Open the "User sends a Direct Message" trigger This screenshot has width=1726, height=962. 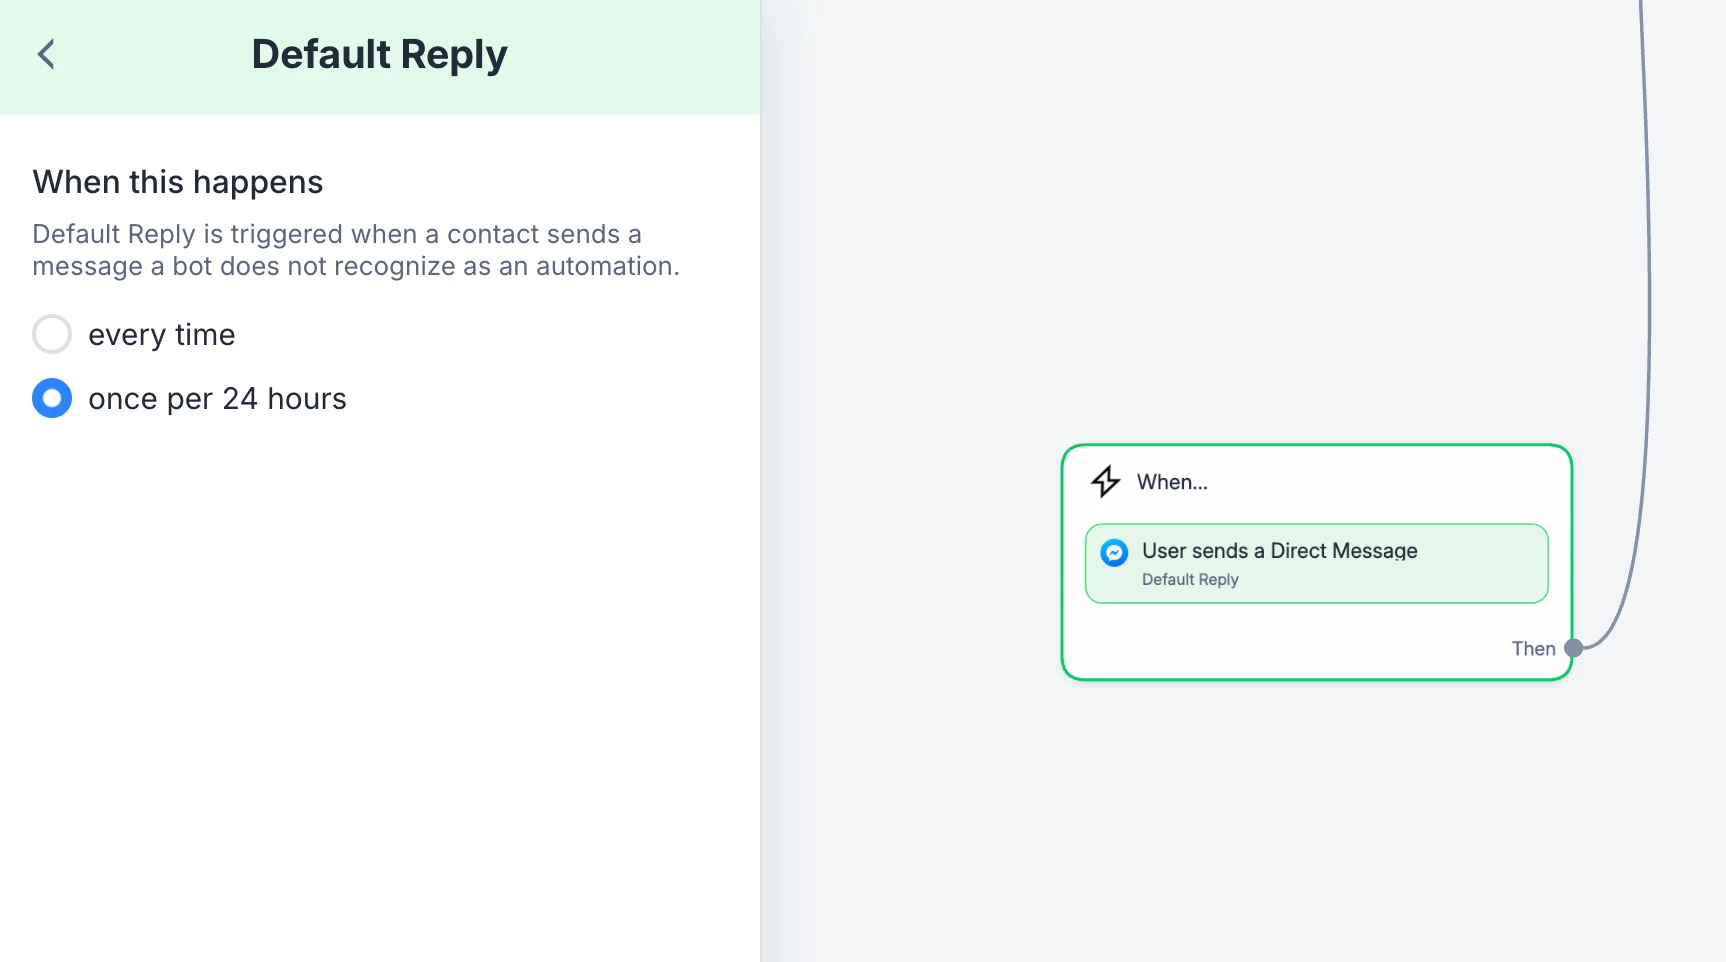pyautogui.click(x=1279, y=551)
